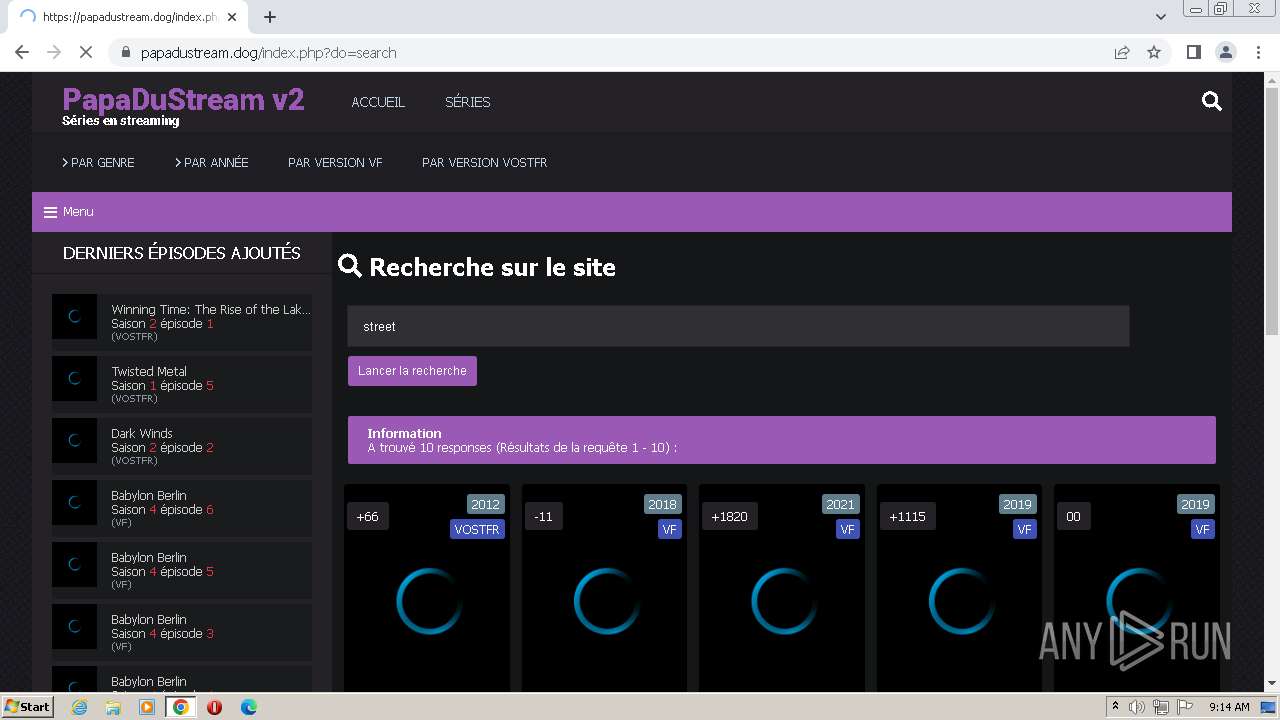Open the PAR GENRE dropdown
This screenshot has width=1280, height=720.
tap(98, 162)
